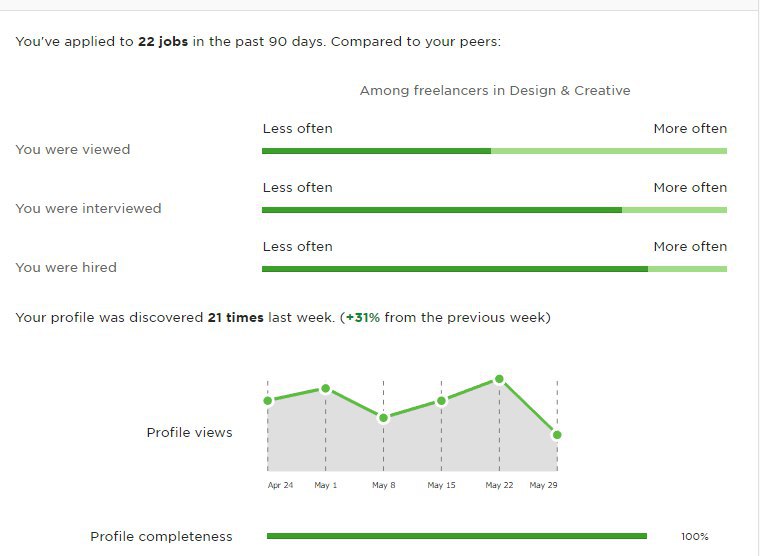This screenshot has width=760, height=556.
Task: Click the May 1 profile views data point
Action: click(x=326, y=388)
